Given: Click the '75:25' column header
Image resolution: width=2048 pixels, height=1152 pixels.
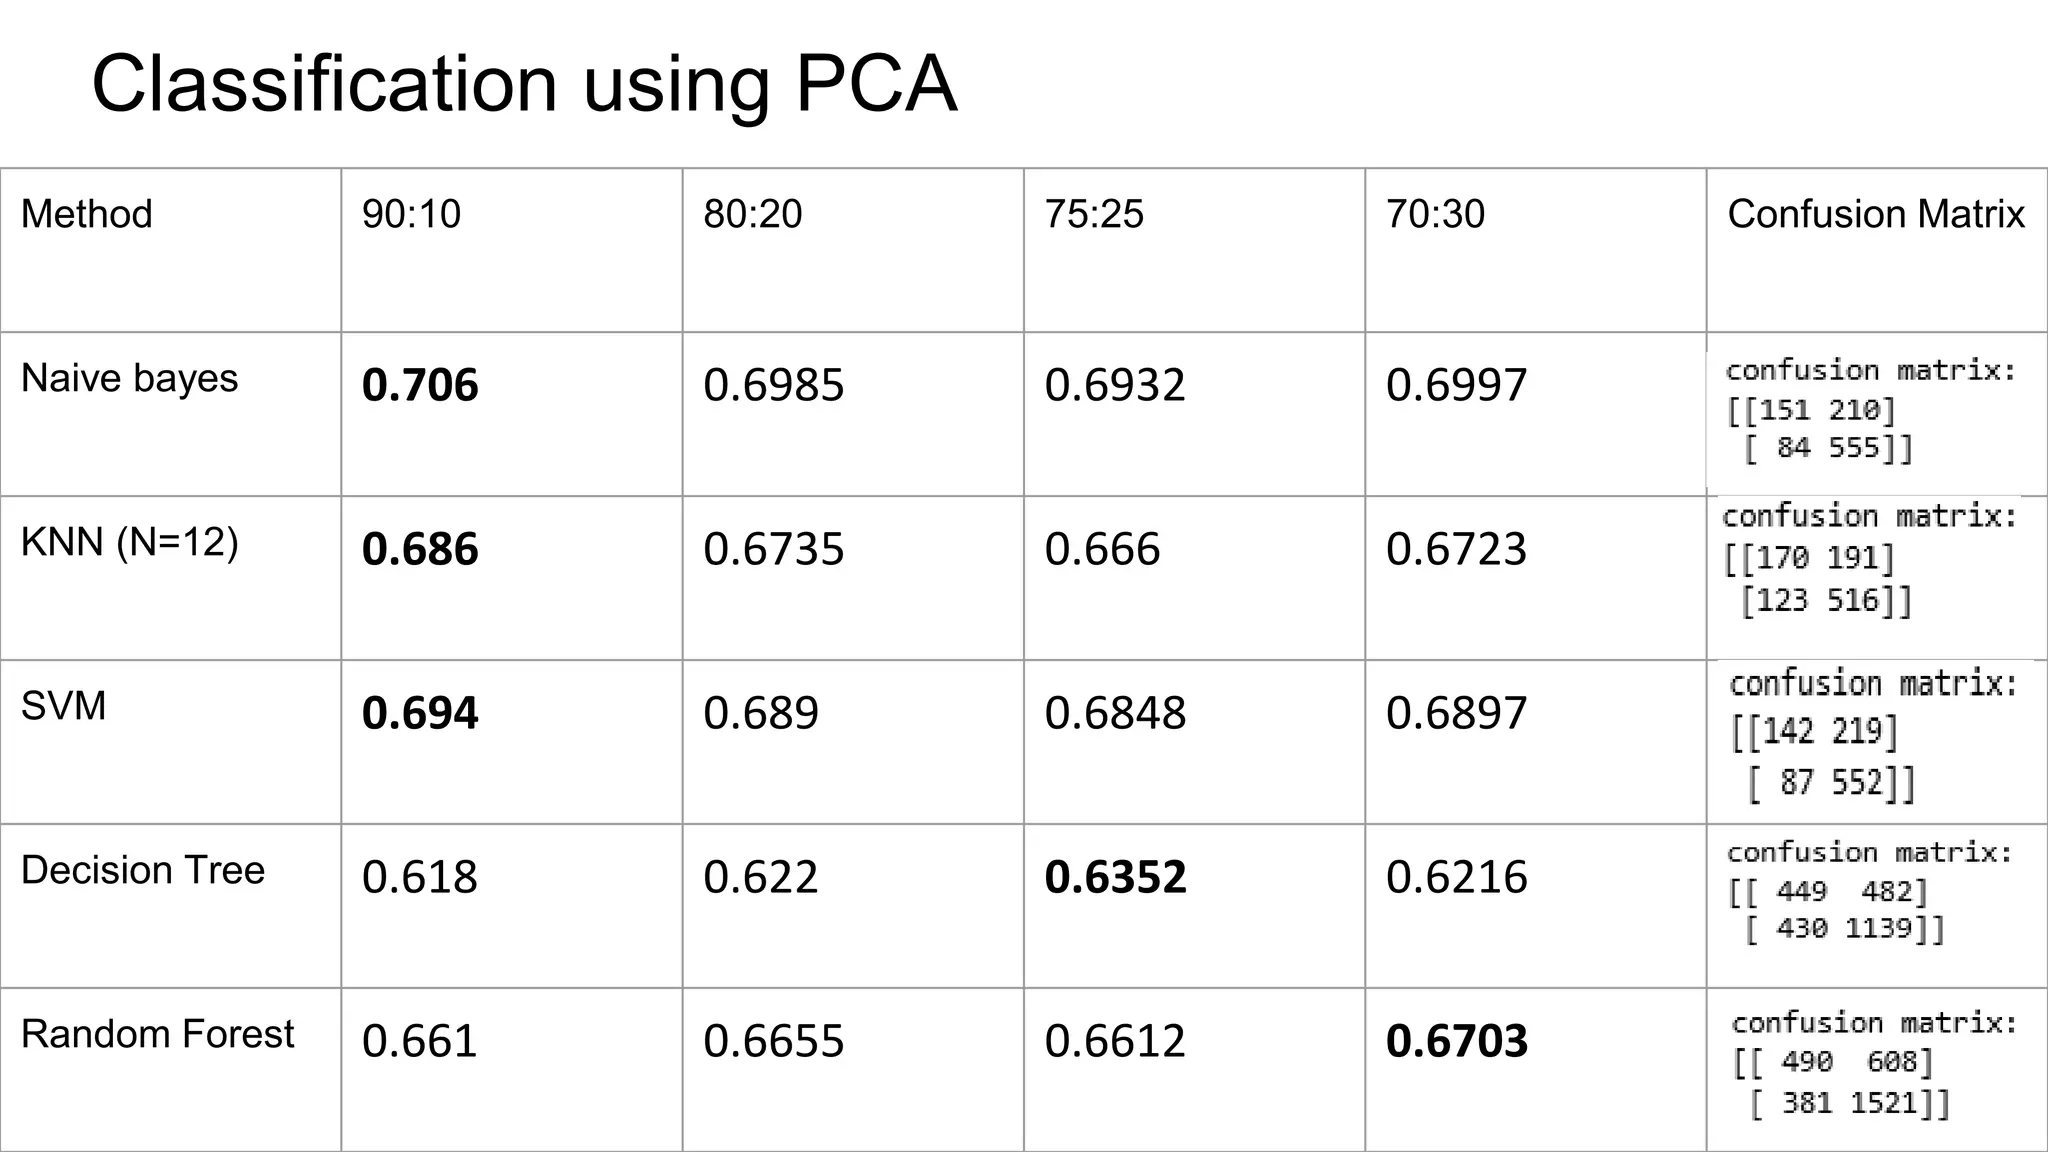Looking at the screenshot, I should [x=1094, y=214].
